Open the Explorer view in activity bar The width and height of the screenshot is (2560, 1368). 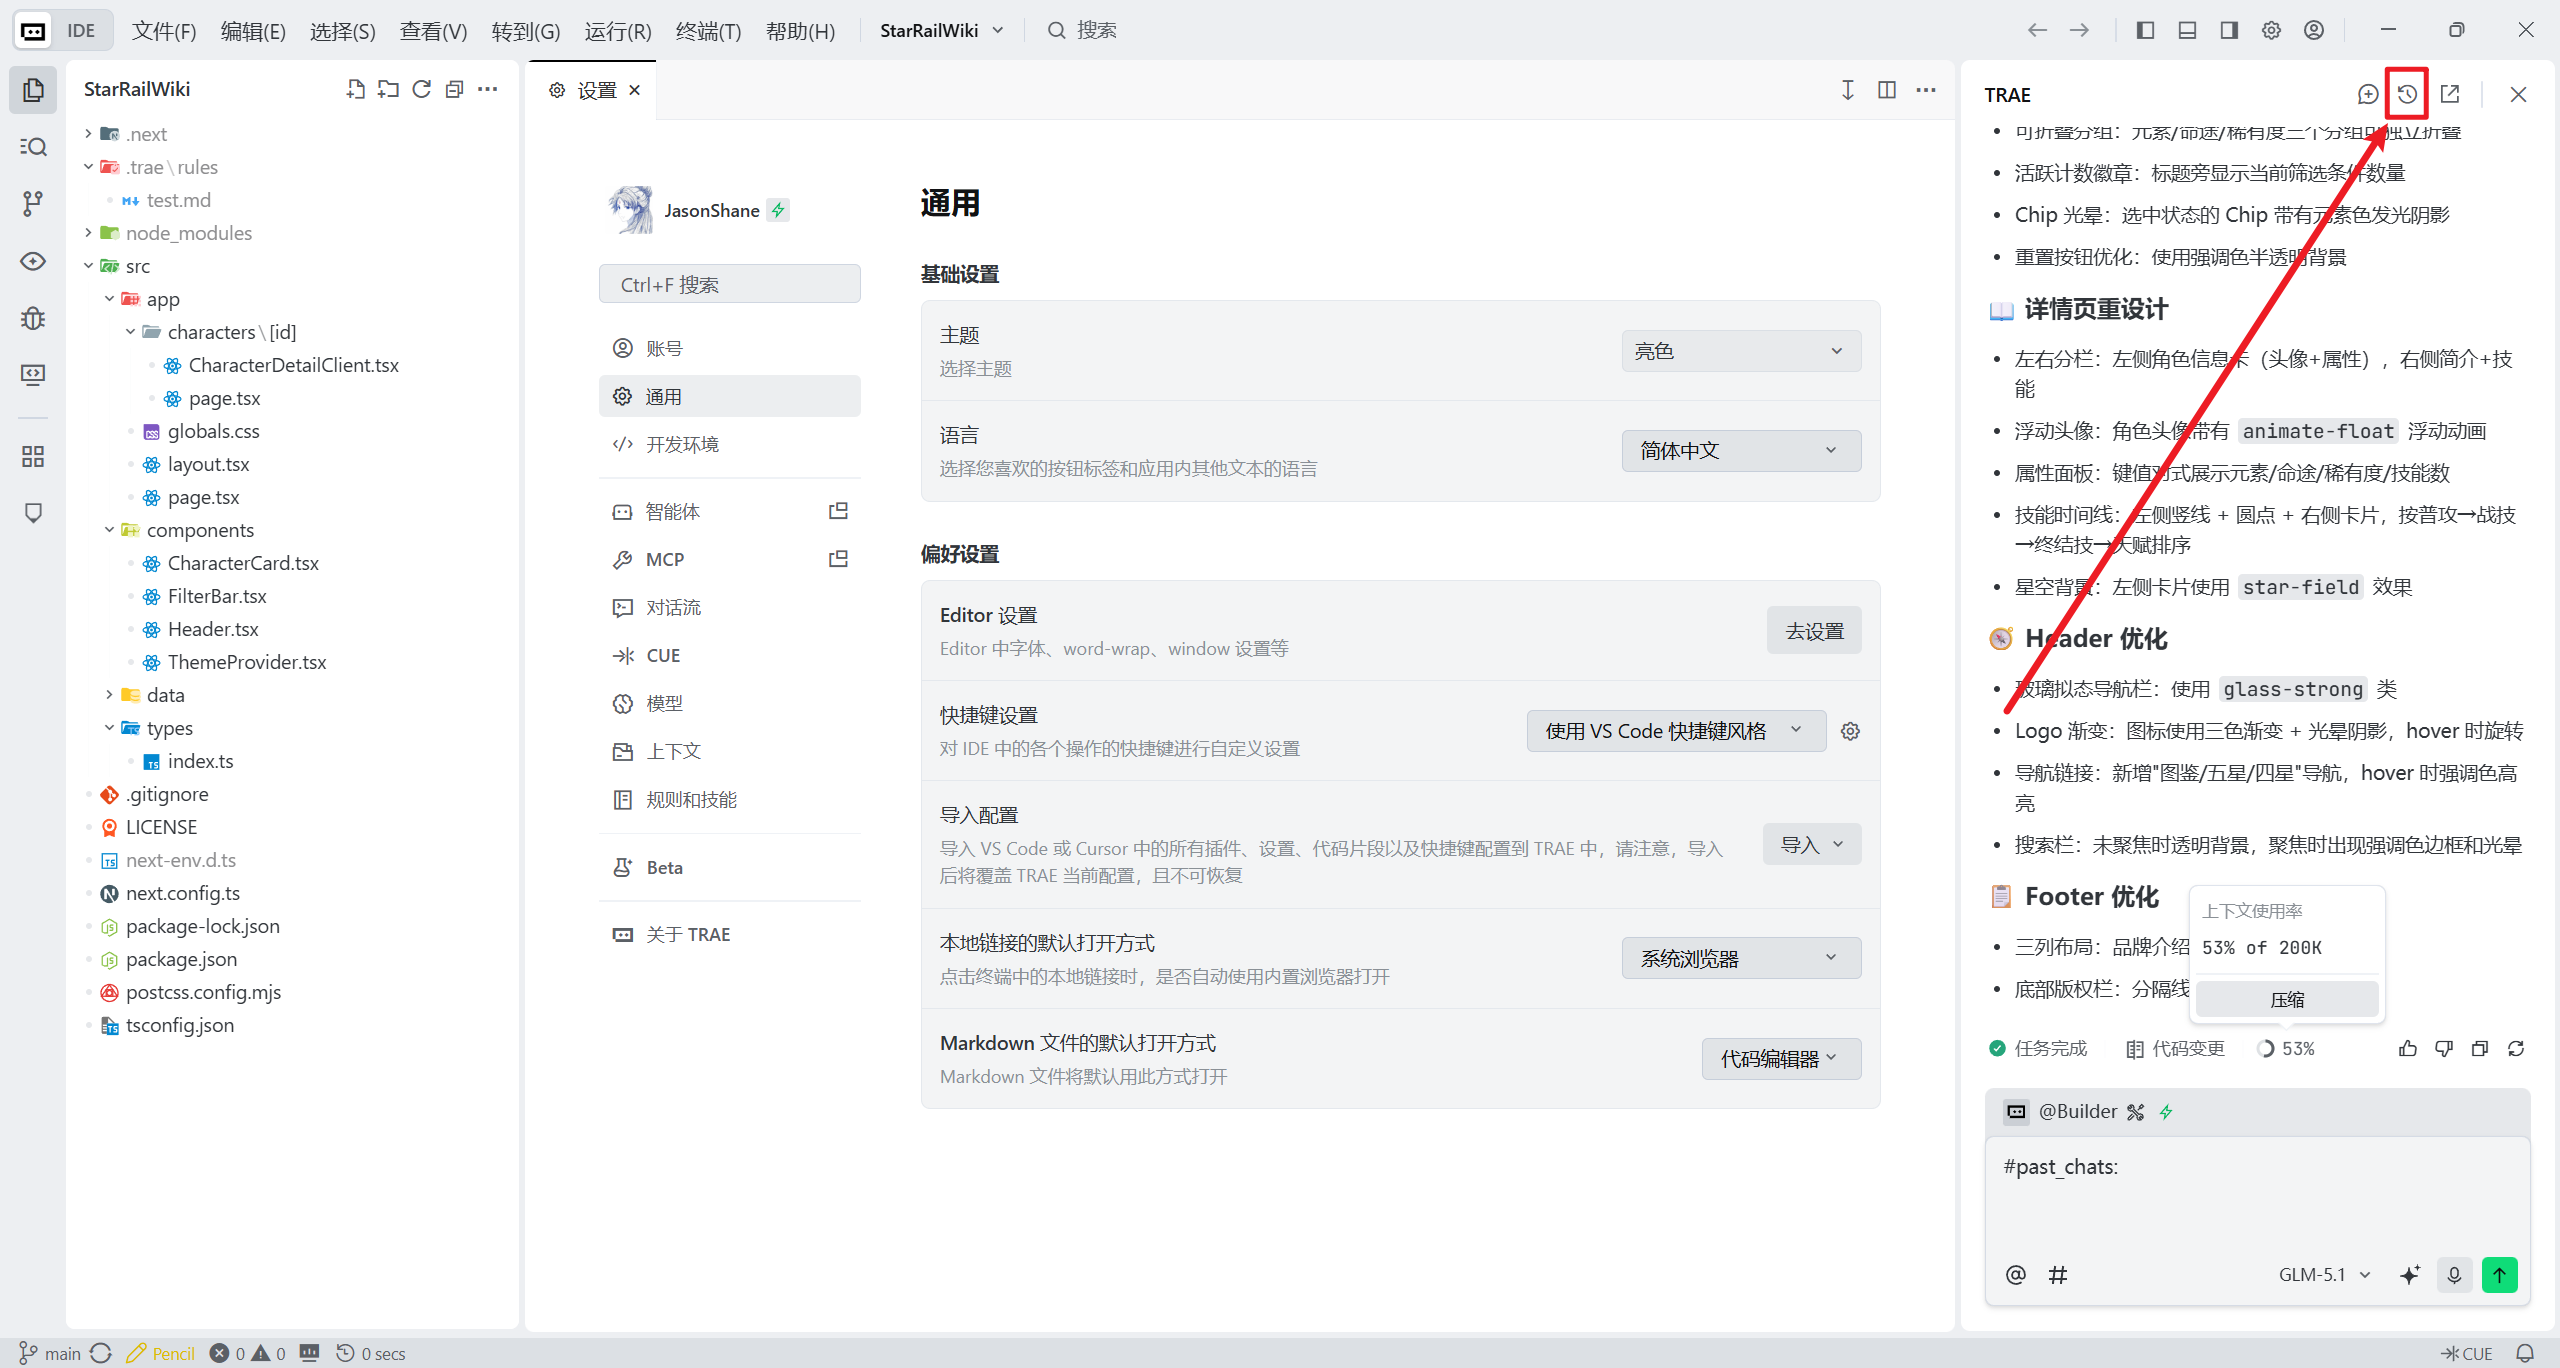pyautogui.click(x=33, y=90)
